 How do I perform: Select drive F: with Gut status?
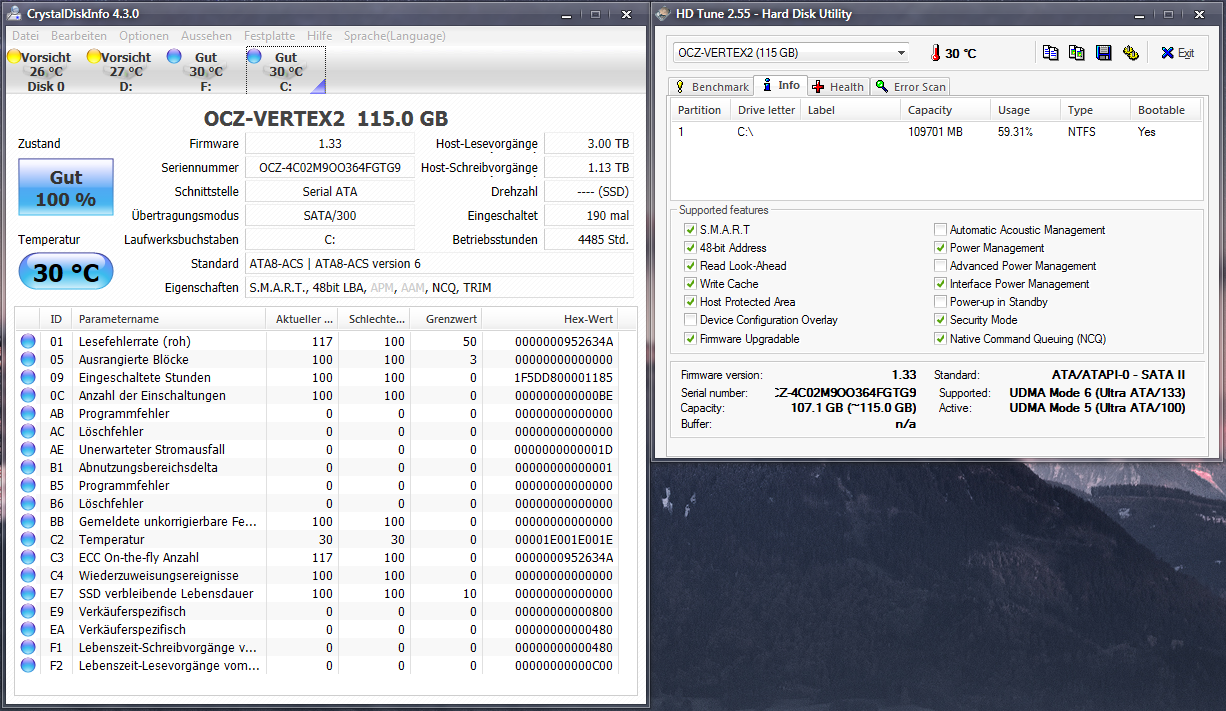(205, 71)
